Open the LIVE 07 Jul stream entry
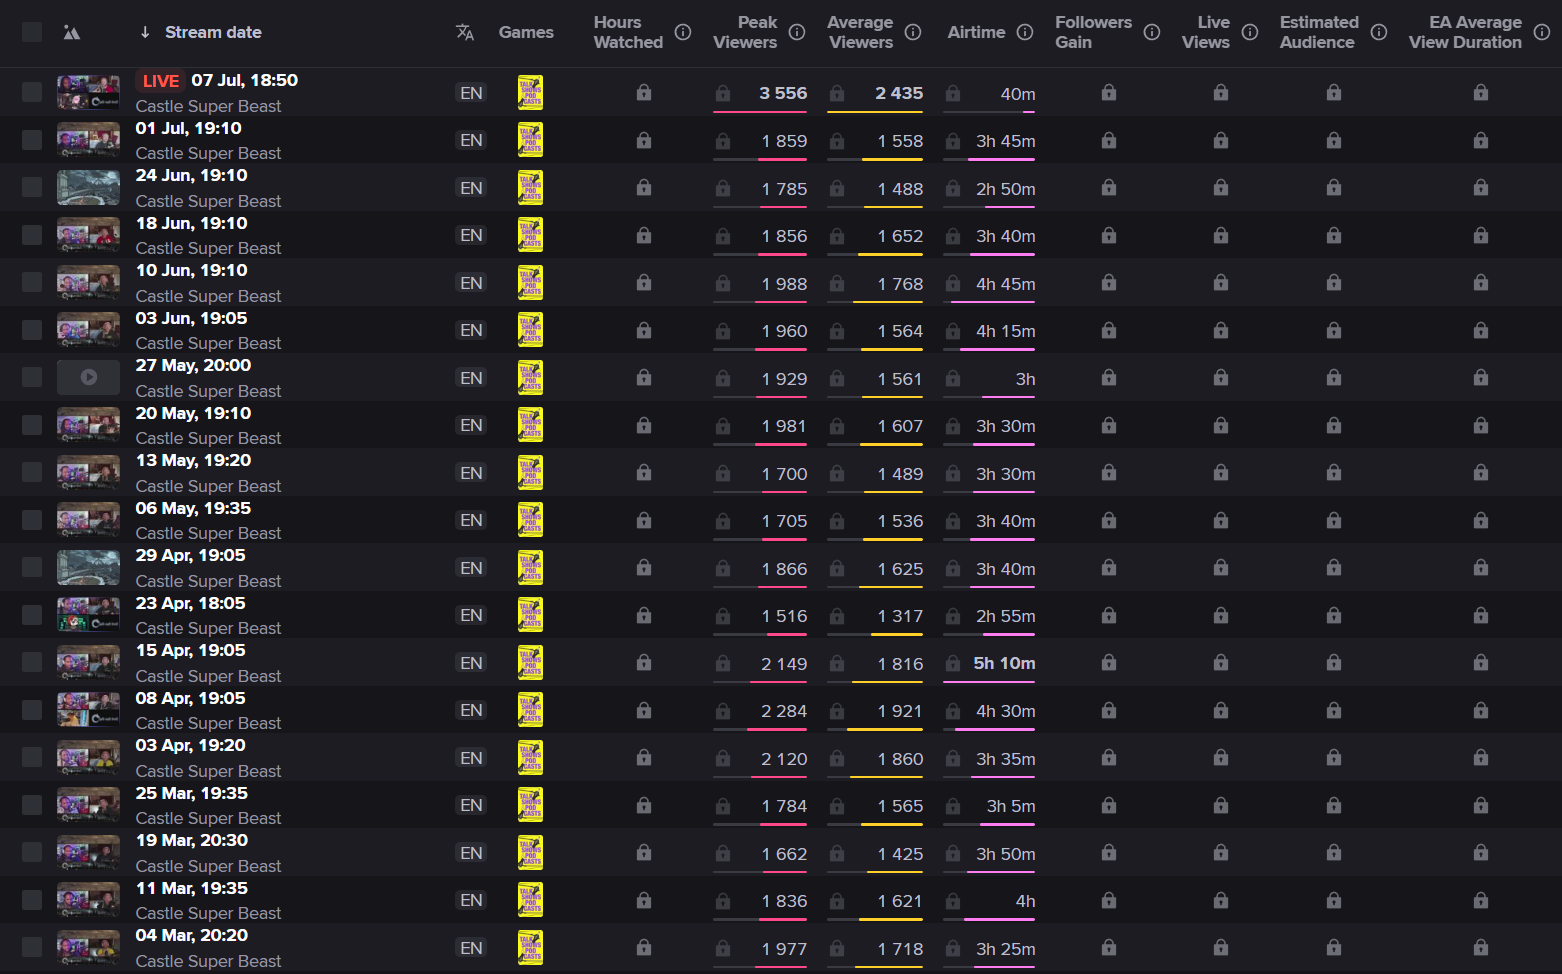Screen dimensions: 1562x974 click(x=244, y=80)
